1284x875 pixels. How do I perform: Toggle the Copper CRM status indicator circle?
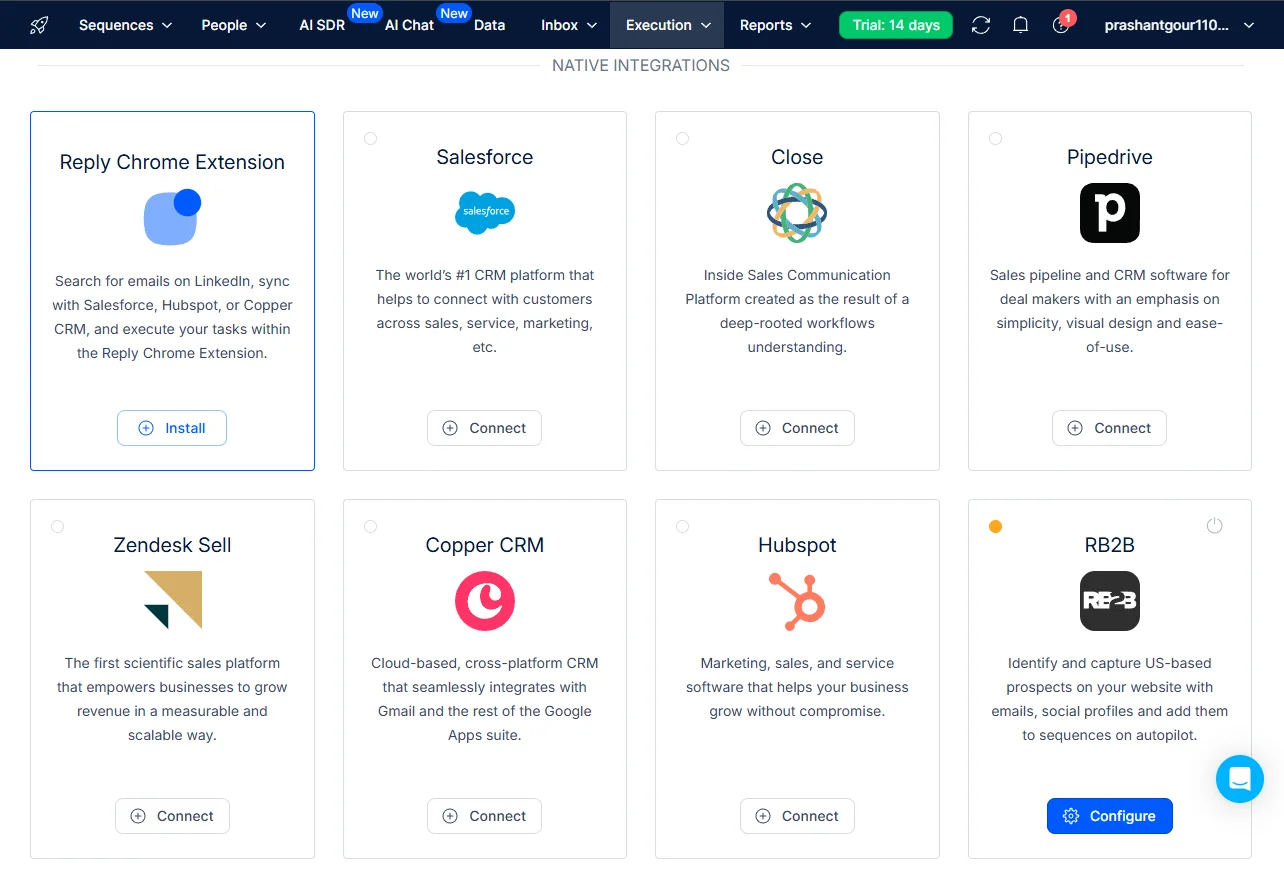[370, 526]
